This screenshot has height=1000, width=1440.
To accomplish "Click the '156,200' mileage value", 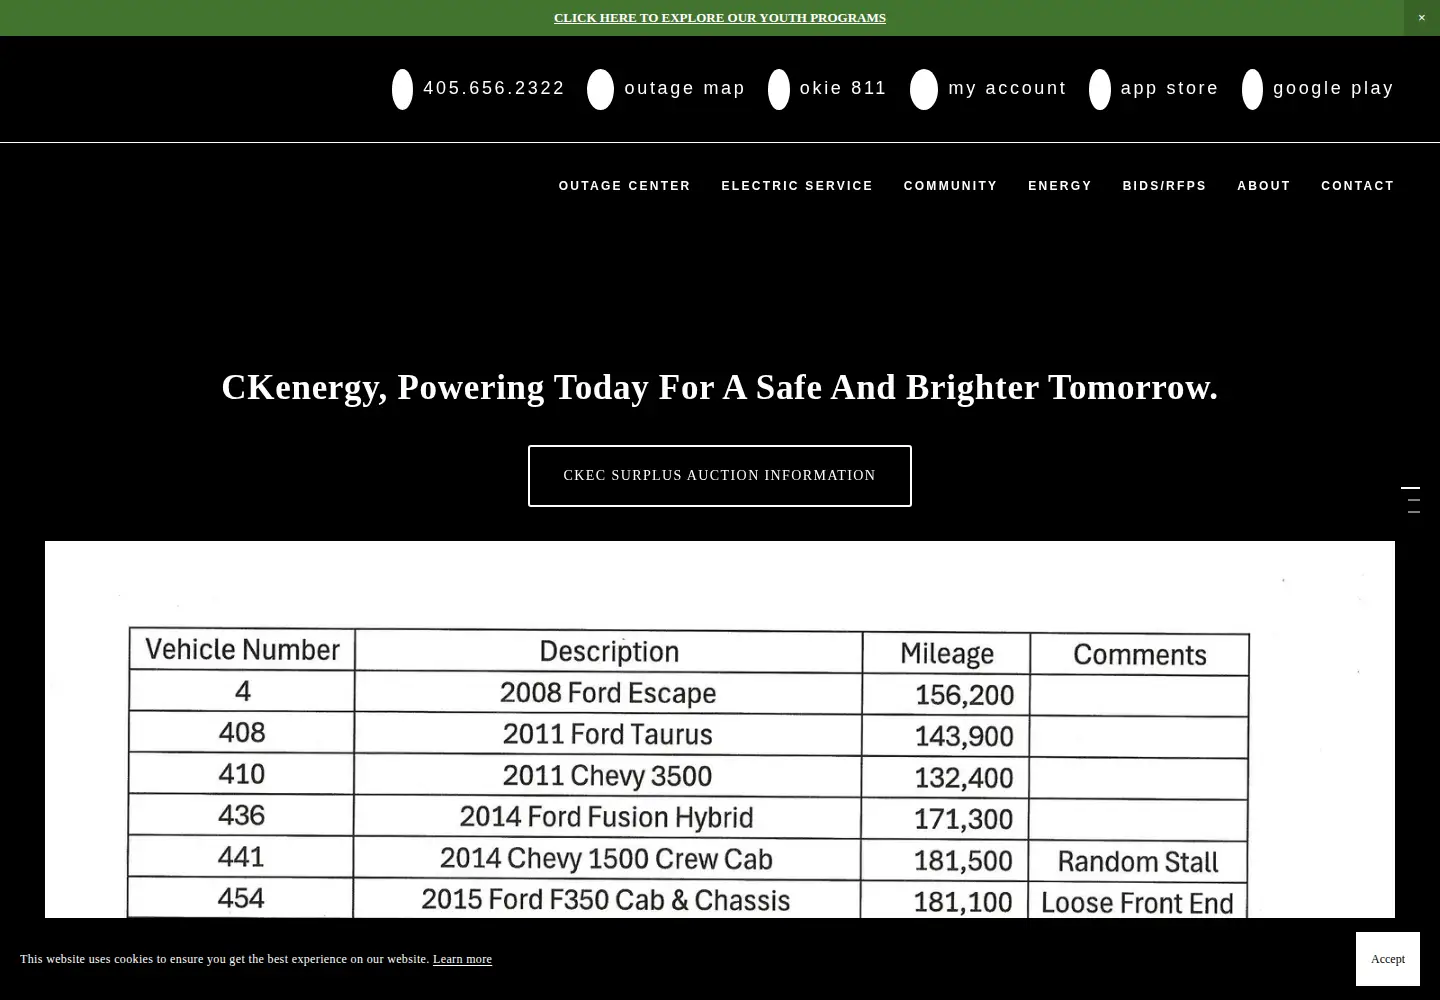I will coord(964,694).
